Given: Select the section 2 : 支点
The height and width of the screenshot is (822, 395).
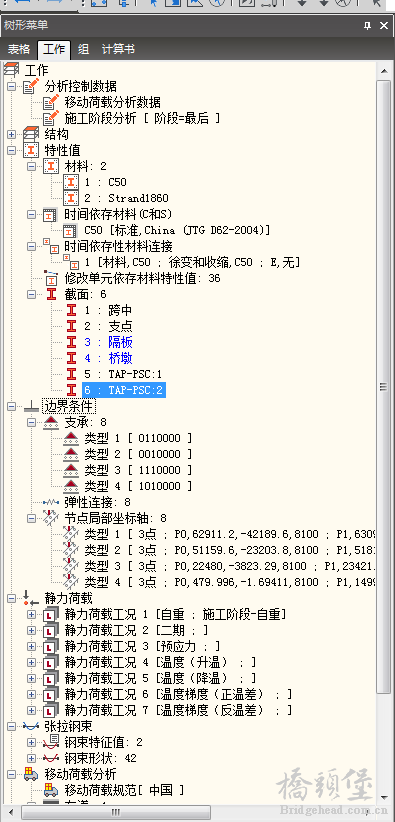Looking at the screenshot, I should [108, 327].
